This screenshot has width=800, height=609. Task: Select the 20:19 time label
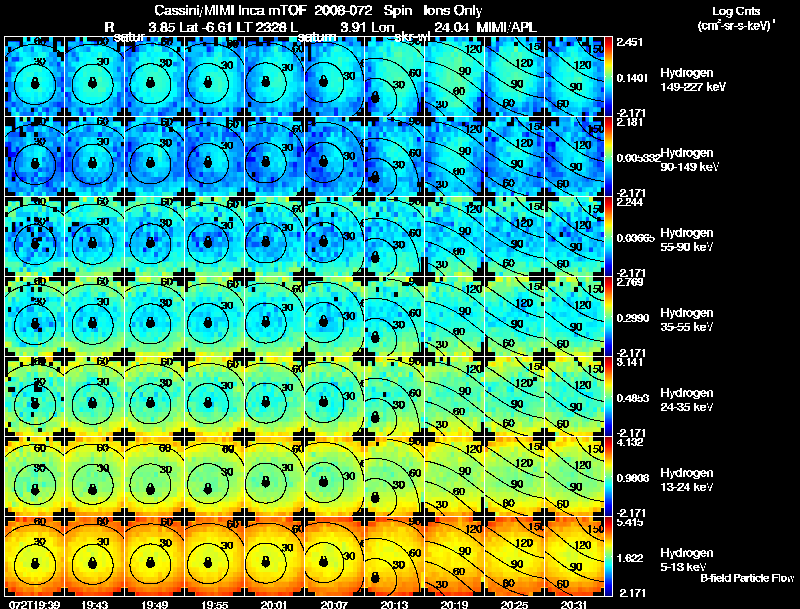click(455, 604)
